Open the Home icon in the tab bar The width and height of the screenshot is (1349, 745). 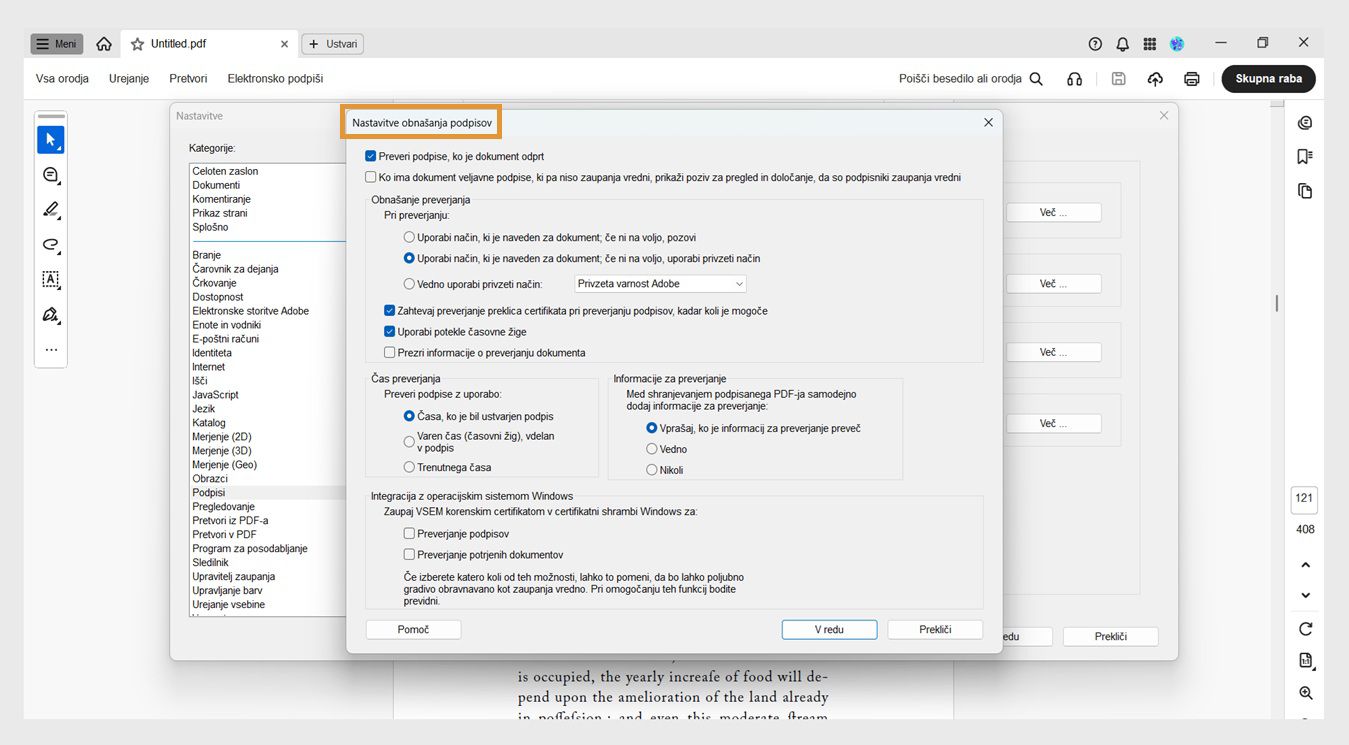click(x=104, y=44)
